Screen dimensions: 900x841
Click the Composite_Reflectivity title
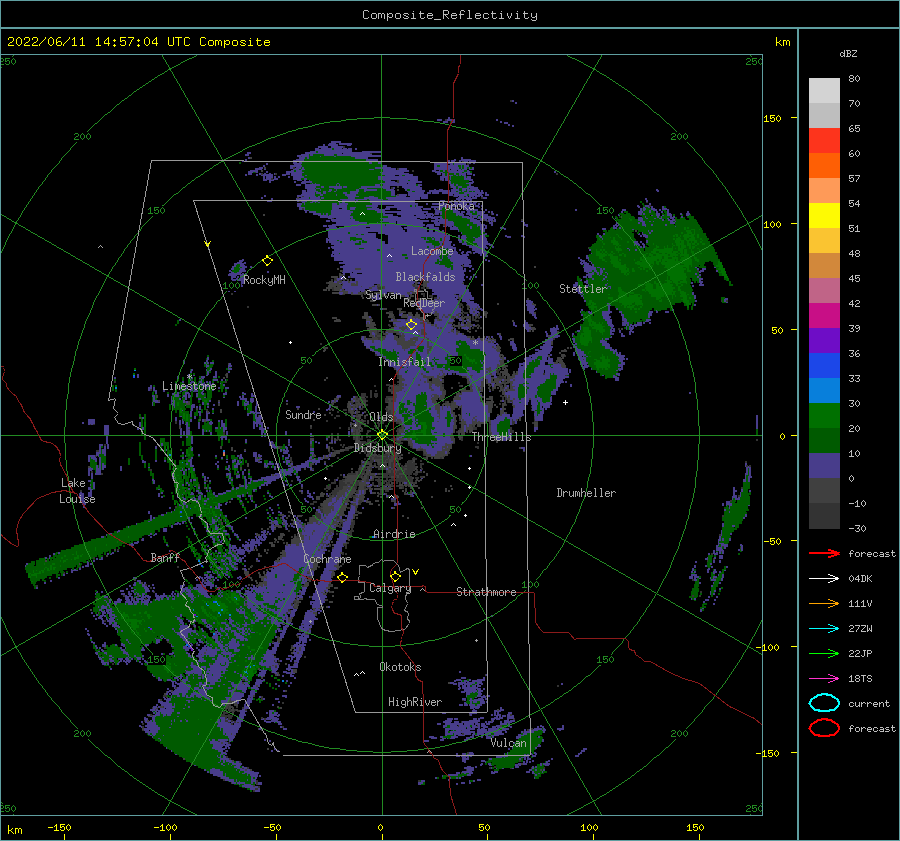450,15
